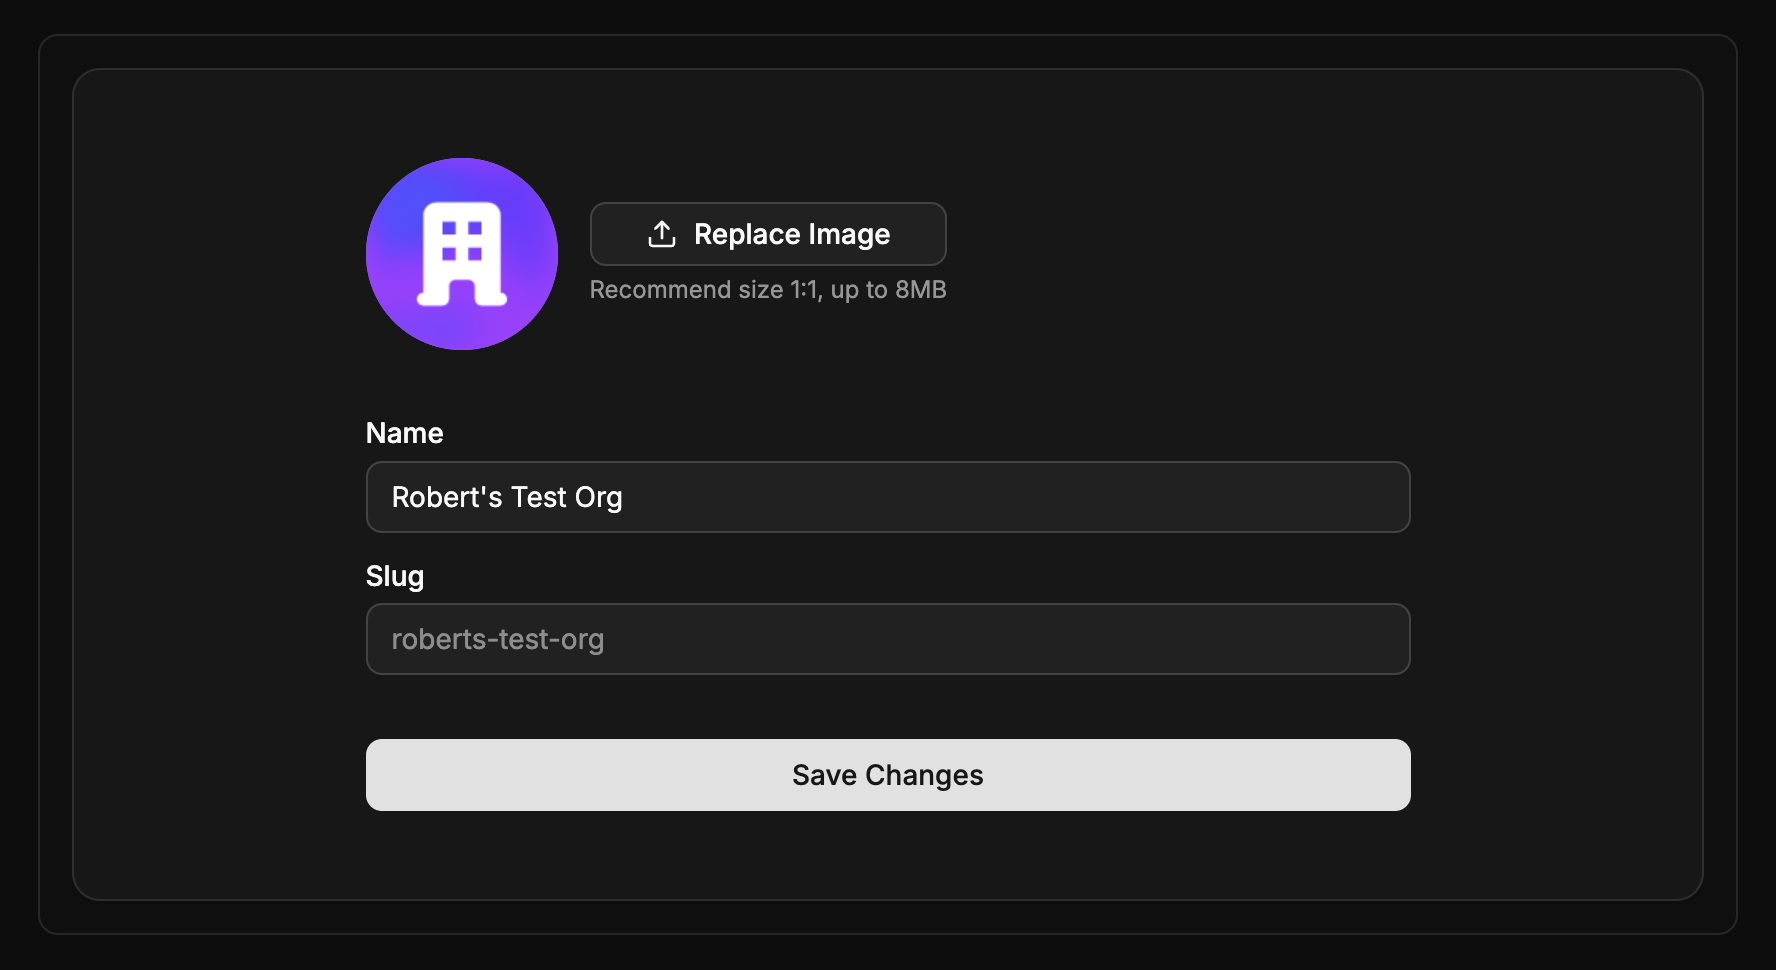The width and height of the screenshot is (1776, 970).
Task: Focus the Name input field
Action: pyautogui.click(x=888, y=497)
